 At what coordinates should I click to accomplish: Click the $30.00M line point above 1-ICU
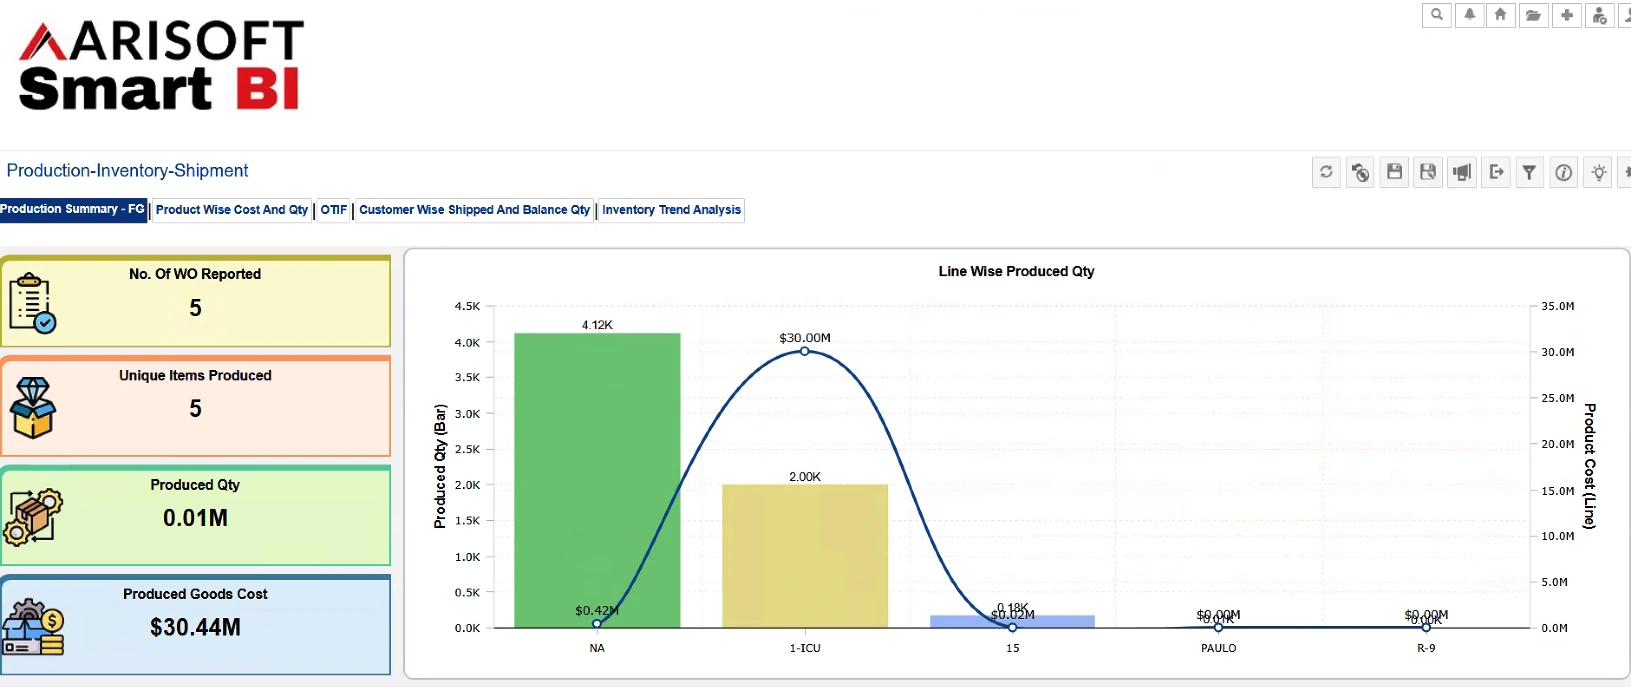tap(805, 351)
